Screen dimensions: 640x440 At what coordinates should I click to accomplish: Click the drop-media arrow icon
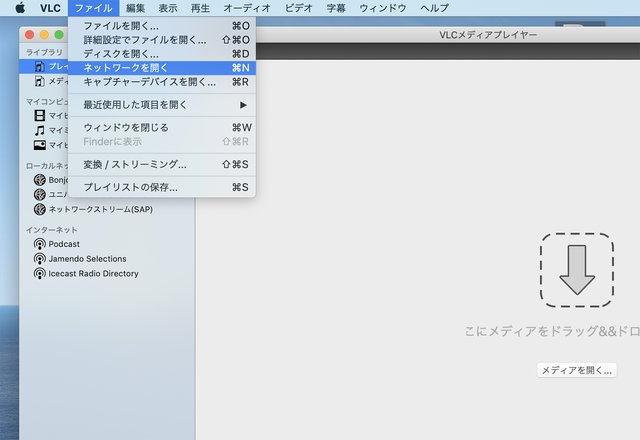click(x=577, y=270)
